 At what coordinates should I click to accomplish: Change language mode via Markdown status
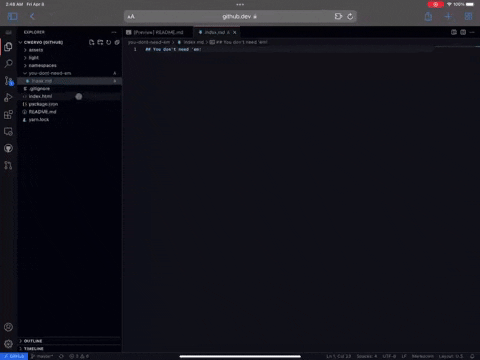click(x=423, y=356)
